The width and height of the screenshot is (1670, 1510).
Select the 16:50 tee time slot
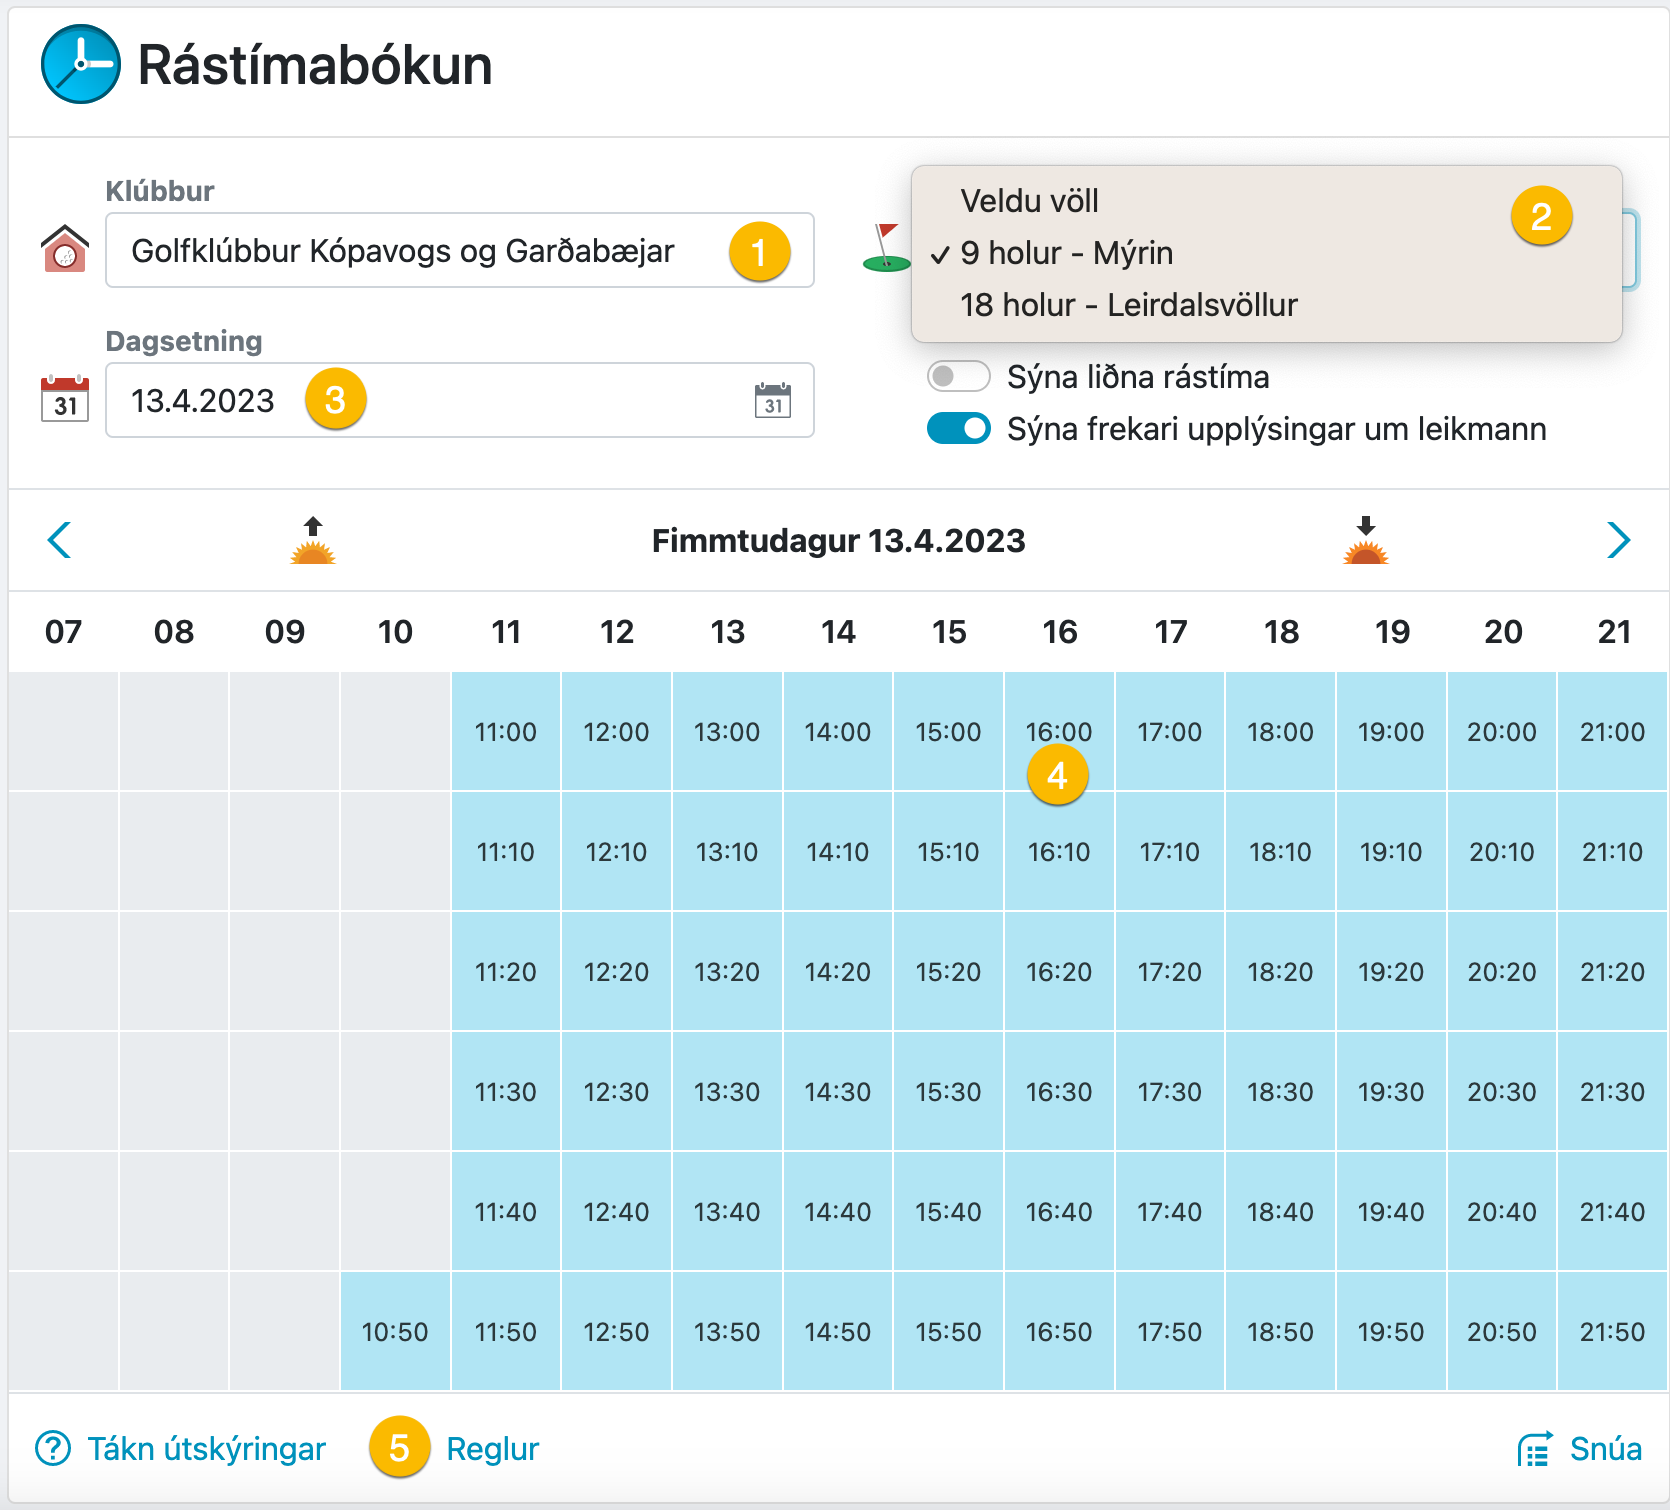[x=1059, y=1332]
